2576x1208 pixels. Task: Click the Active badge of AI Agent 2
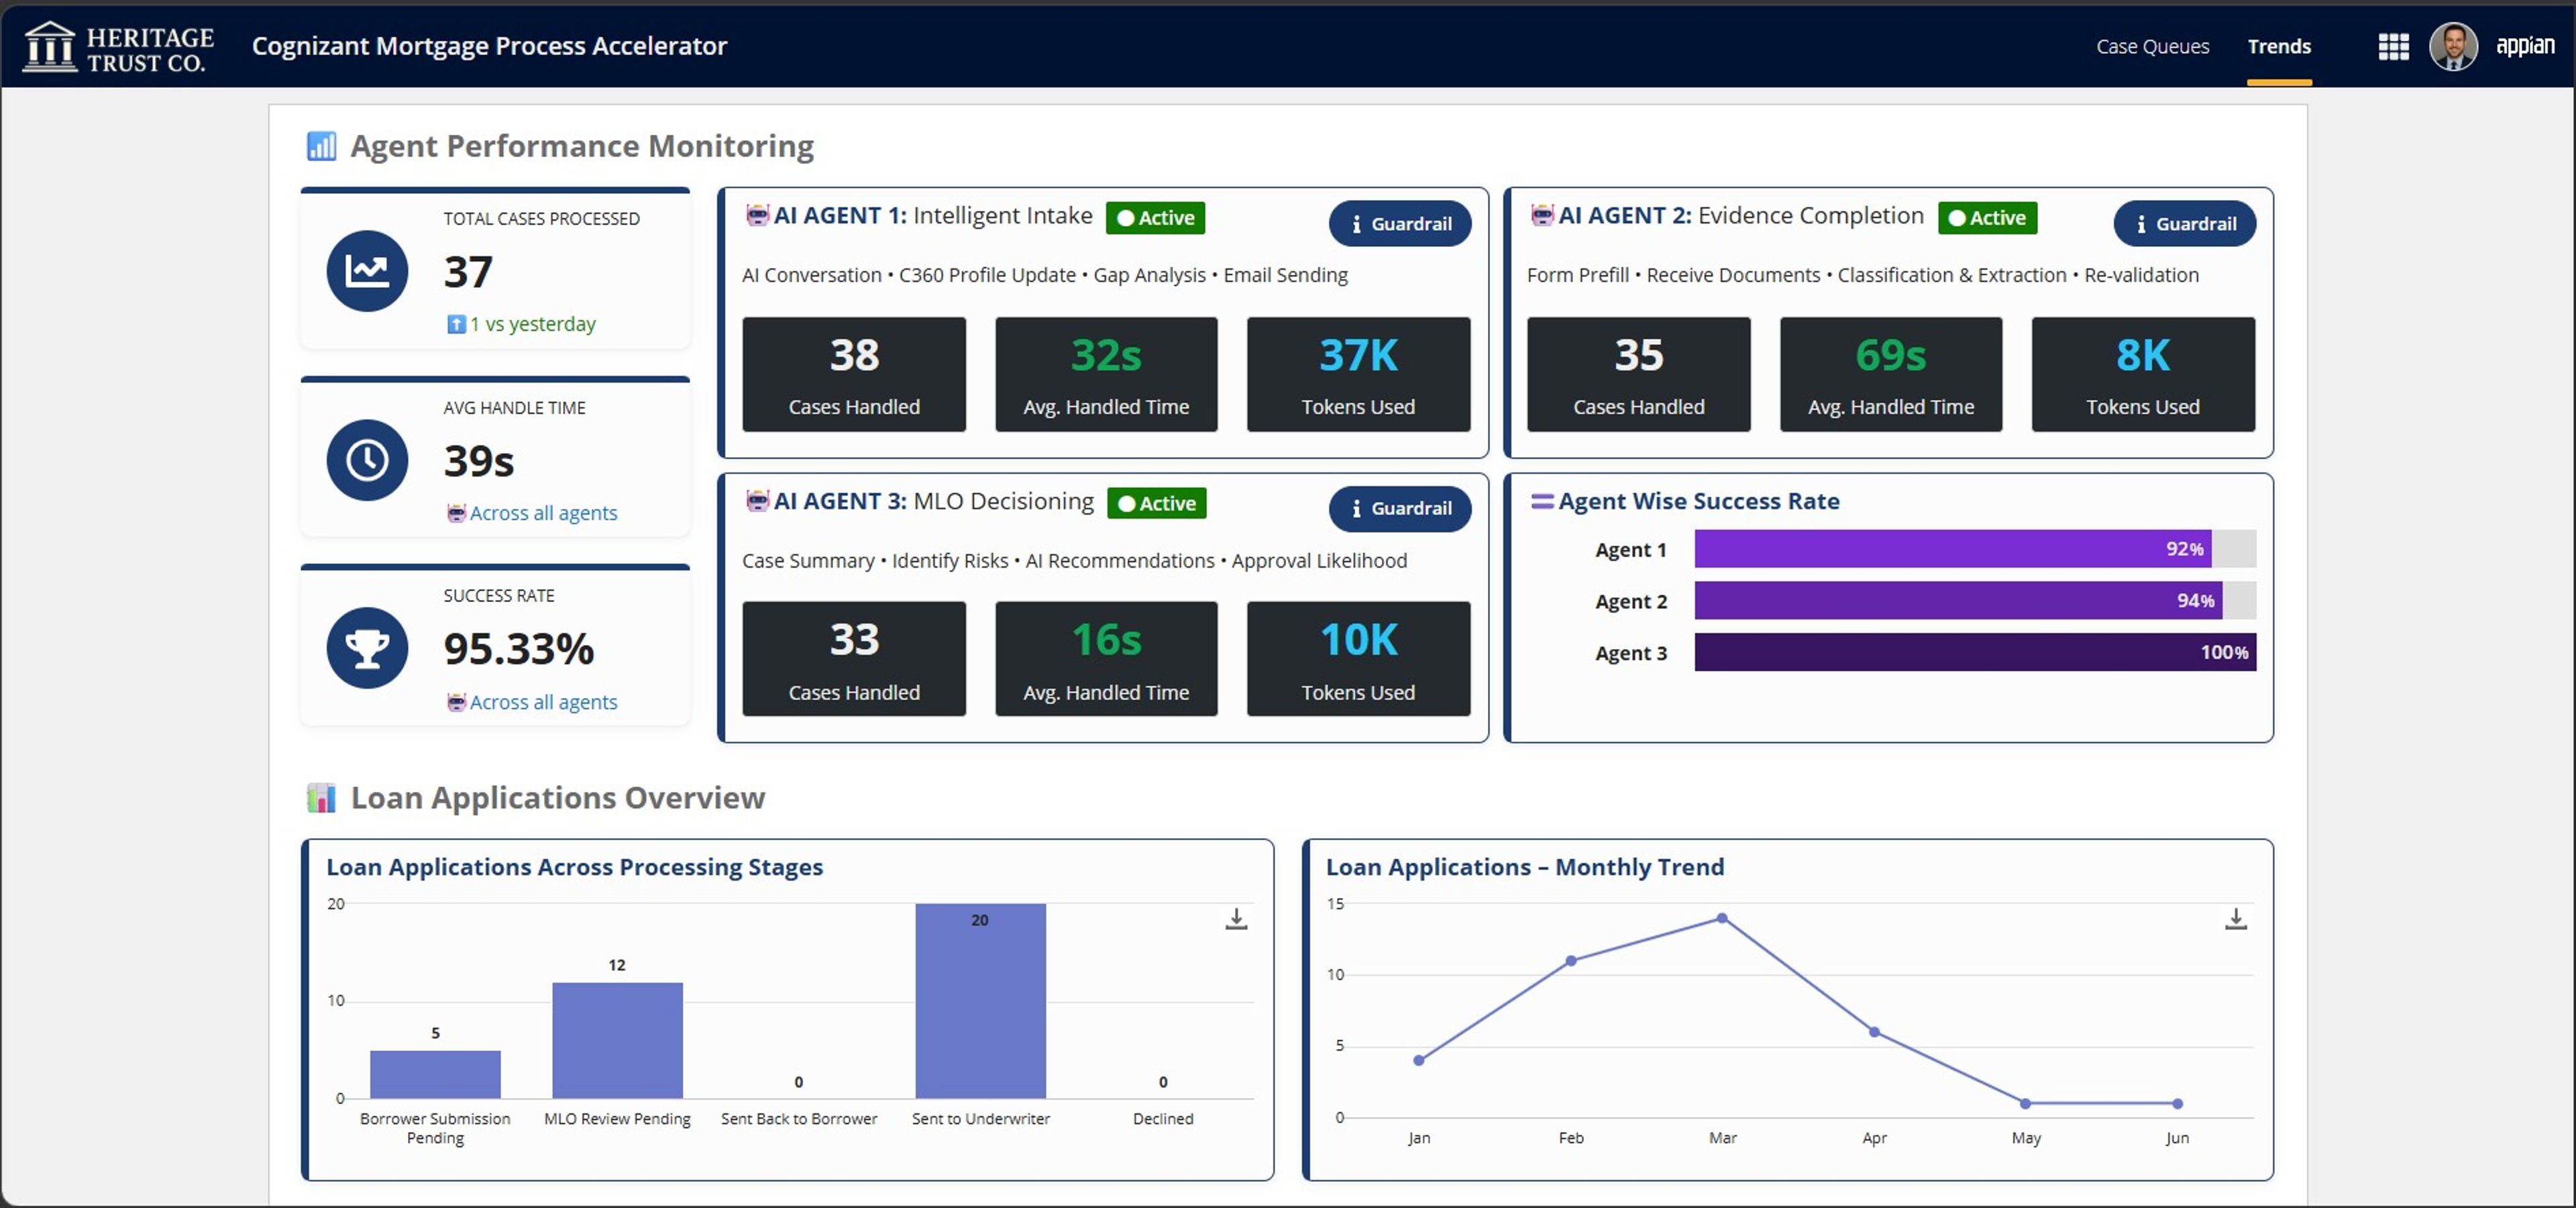pyautogui.click(x=1987, y=217)
